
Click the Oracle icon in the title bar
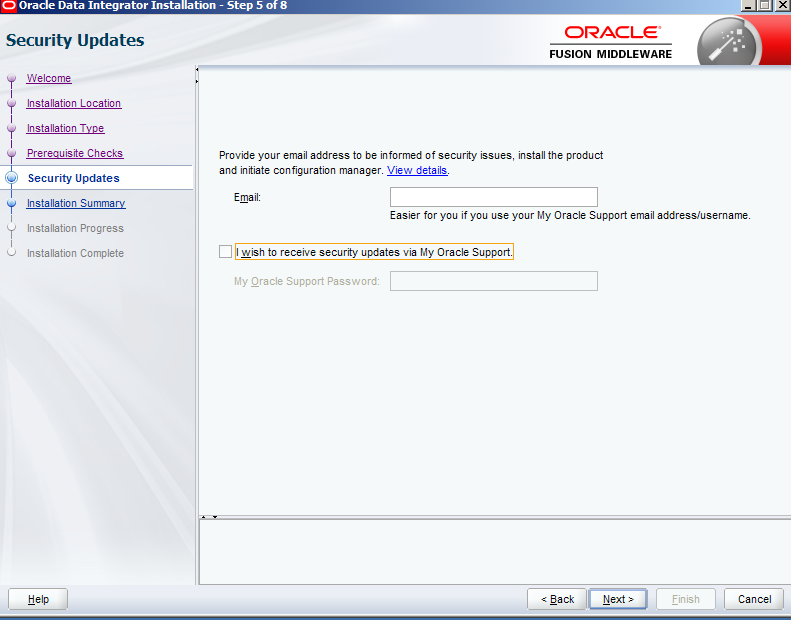9,6
